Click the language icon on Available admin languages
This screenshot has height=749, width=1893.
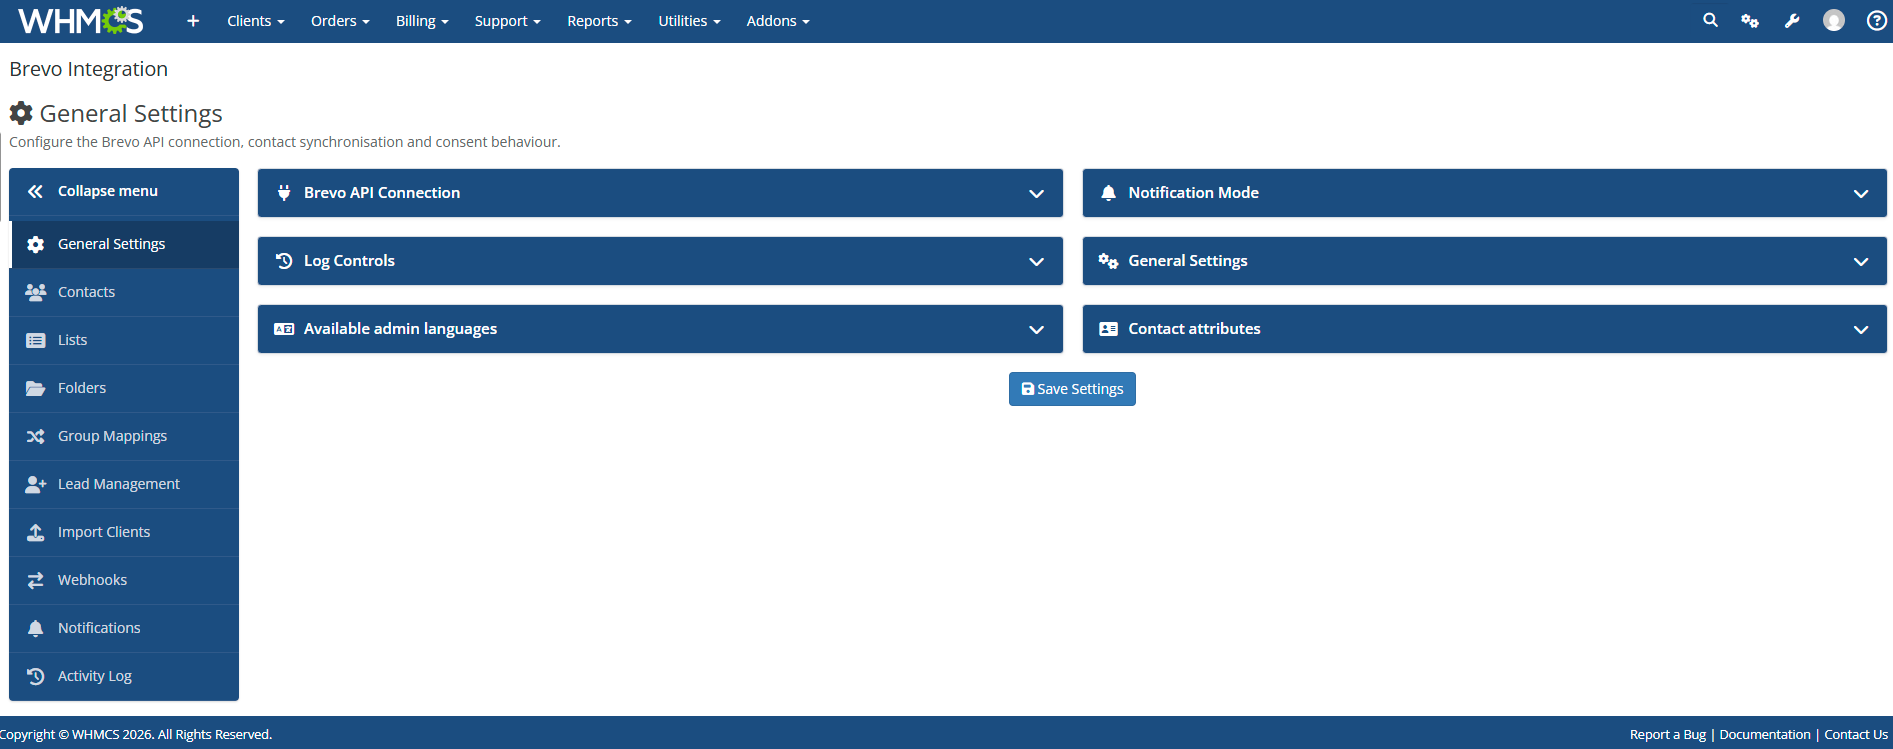(x=284, y=329)
